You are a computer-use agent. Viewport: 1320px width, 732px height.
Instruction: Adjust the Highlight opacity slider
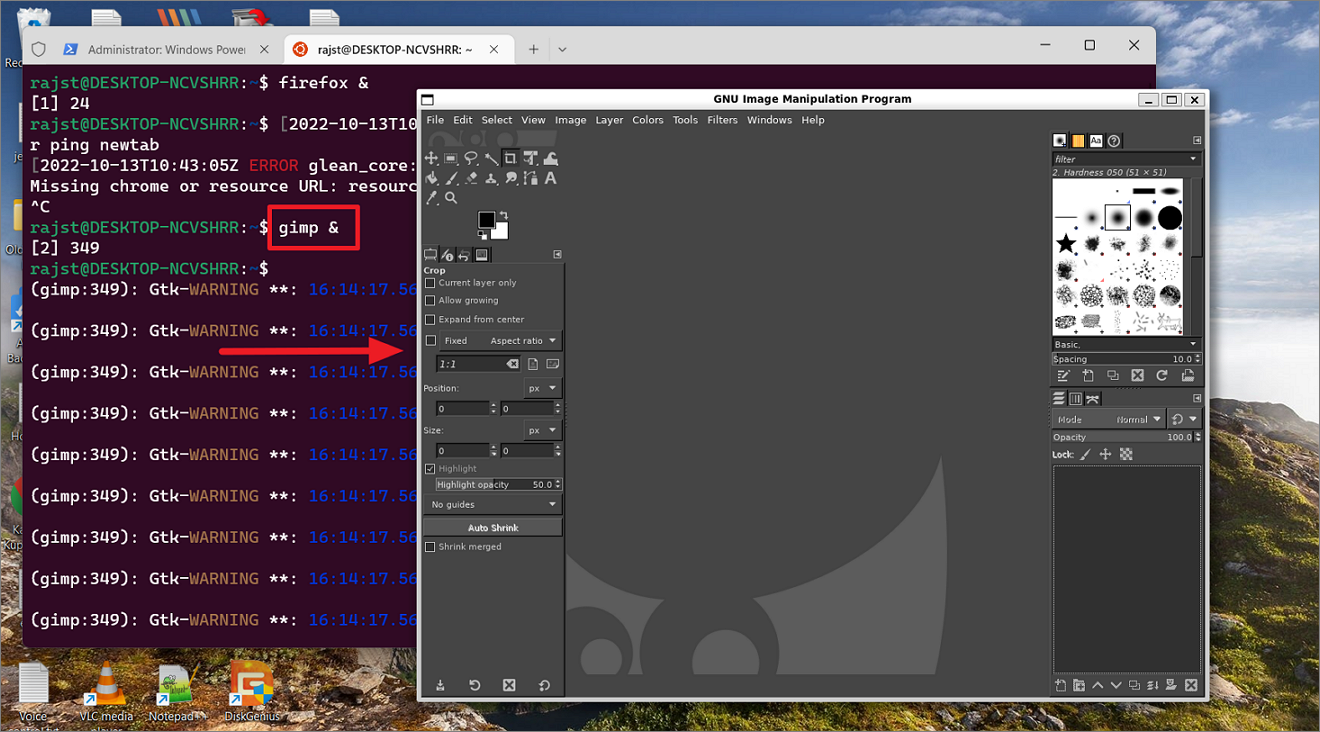(x=498, y=485)
